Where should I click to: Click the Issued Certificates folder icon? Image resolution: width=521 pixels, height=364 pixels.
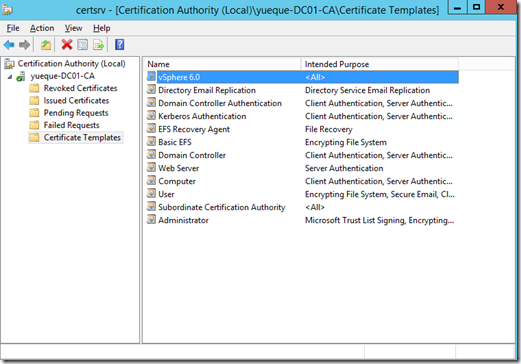click(x=34, y=101)
